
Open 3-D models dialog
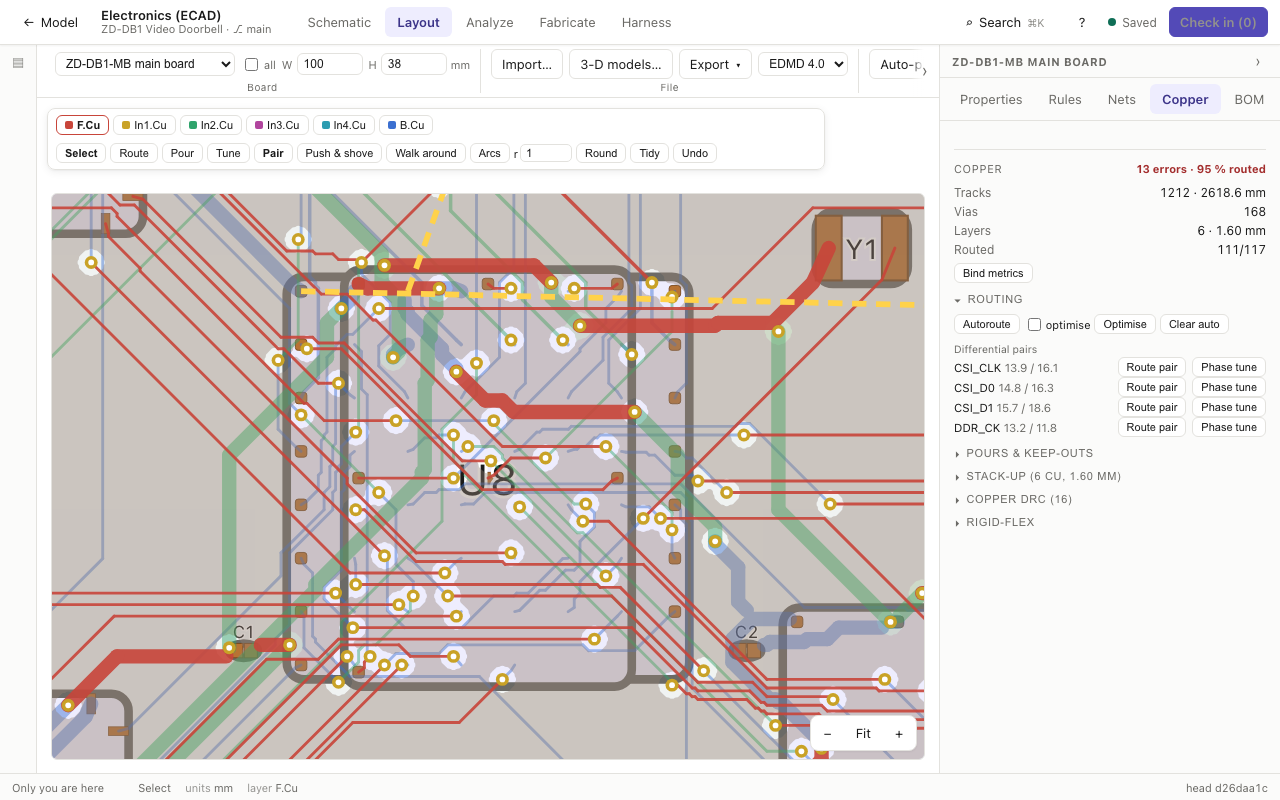621,64
